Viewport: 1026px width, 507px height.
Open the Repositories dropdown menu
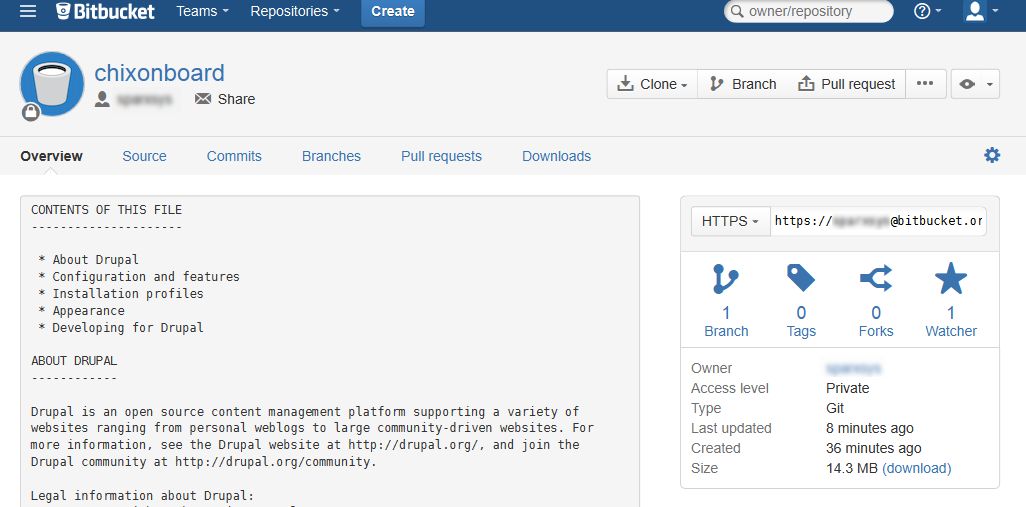click(295, 11)
